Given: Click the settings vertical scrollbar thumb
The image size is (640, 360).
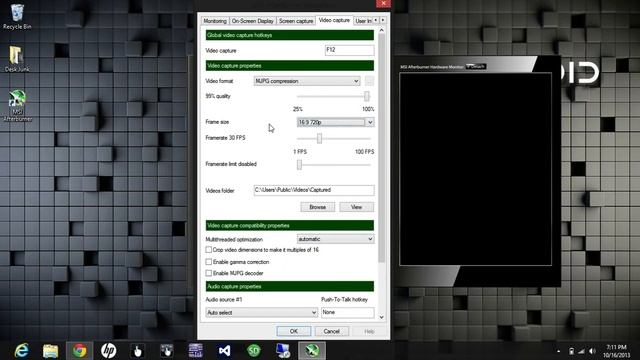Looking at the screenshot, I should click(382, 148).
